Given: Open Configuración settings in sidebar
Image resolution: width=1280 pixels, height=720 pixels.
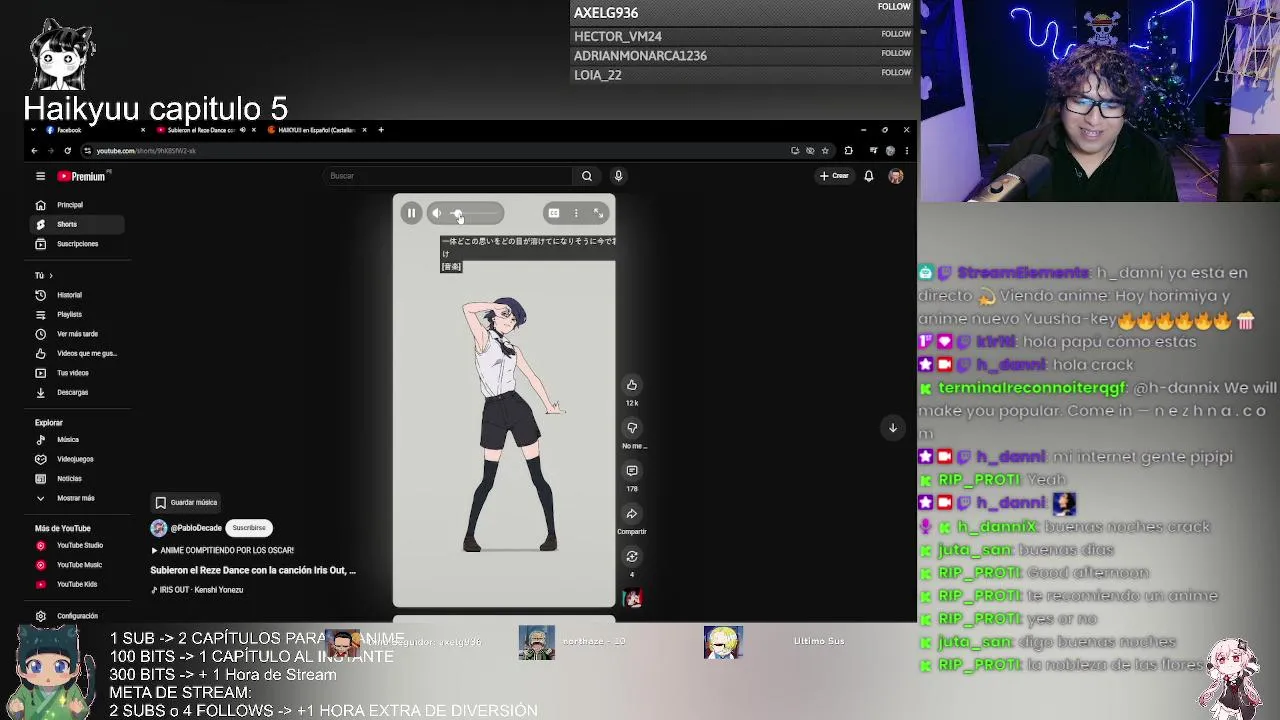Looking at the screenshot, I should [78, 616].
